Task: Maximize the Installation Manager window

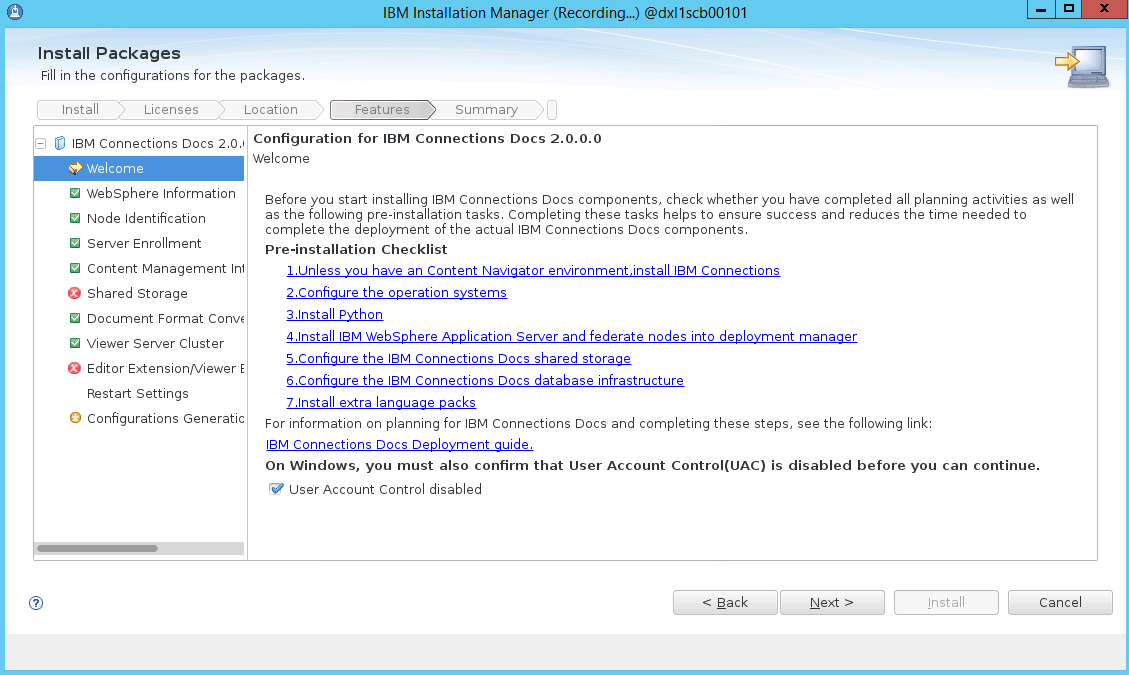Action: [x=1069, y=9]
